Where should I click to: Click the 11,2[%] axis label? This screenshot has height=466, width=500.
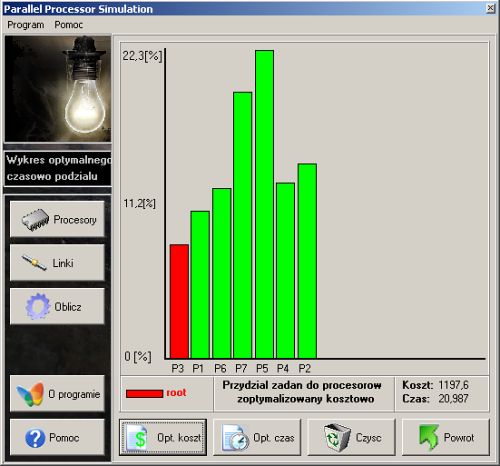[x=139, y=203]
